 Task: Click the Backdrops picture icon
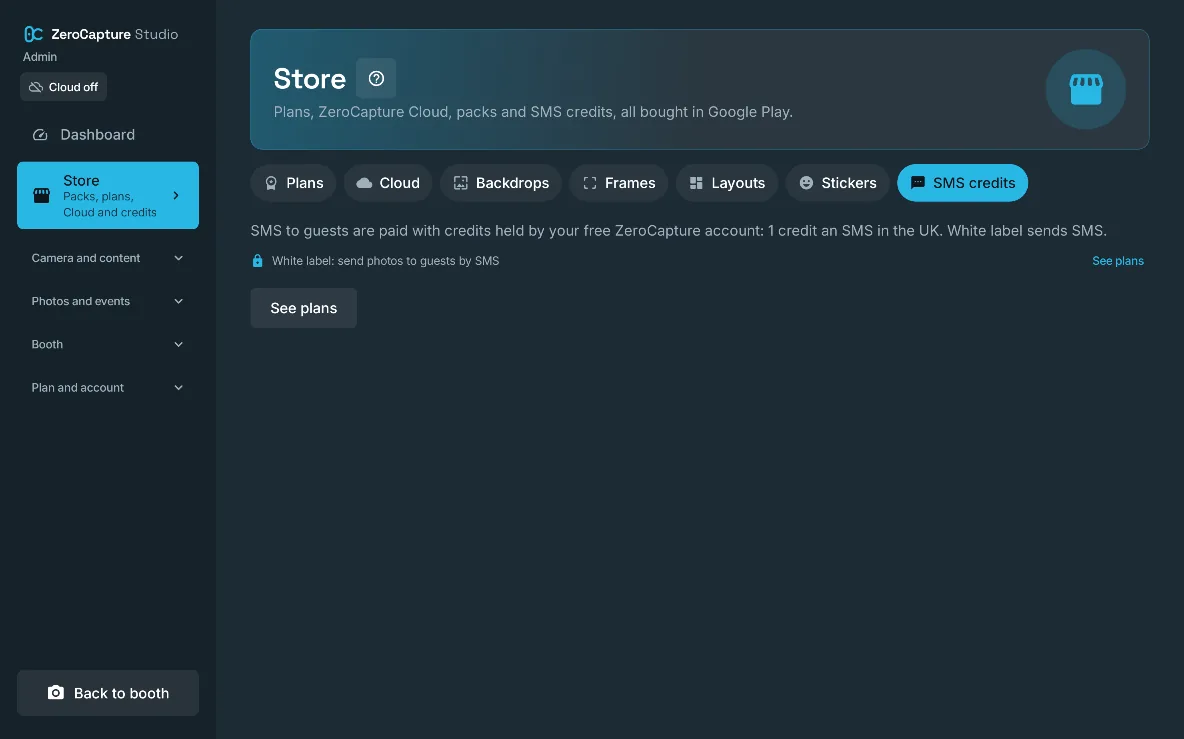coord(461,183)
